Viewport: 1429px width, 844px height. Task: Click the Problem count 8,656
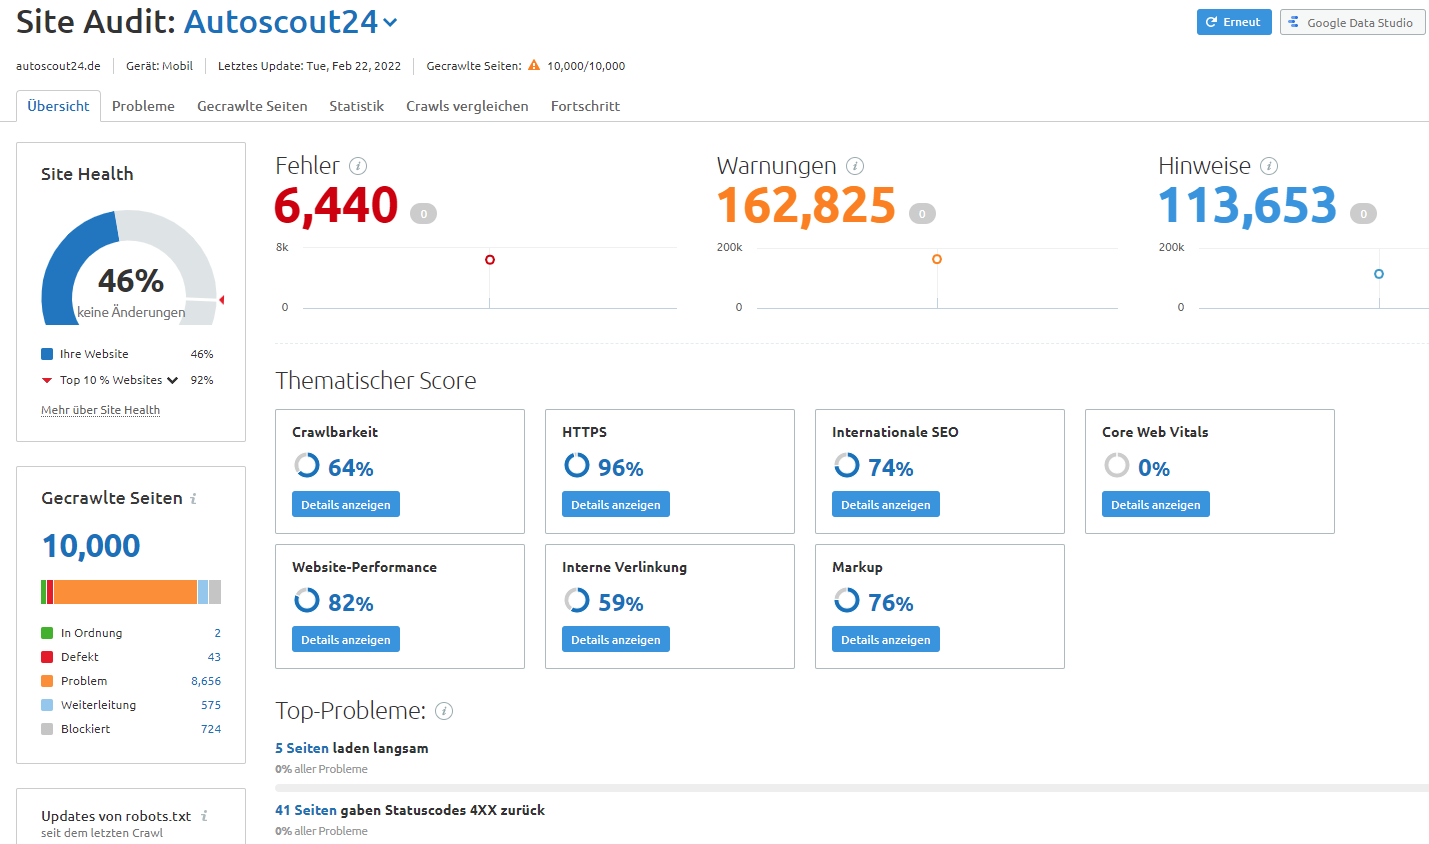pyautogui.click(x=206, y=681)
